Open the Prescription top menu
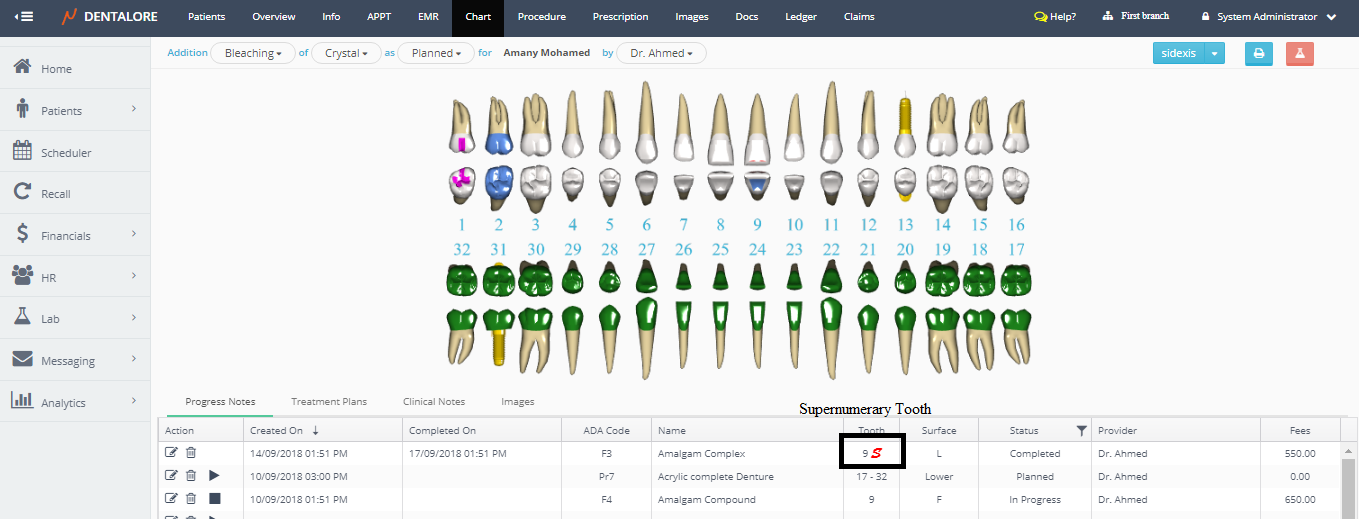1359x519 pixels. 620,17
